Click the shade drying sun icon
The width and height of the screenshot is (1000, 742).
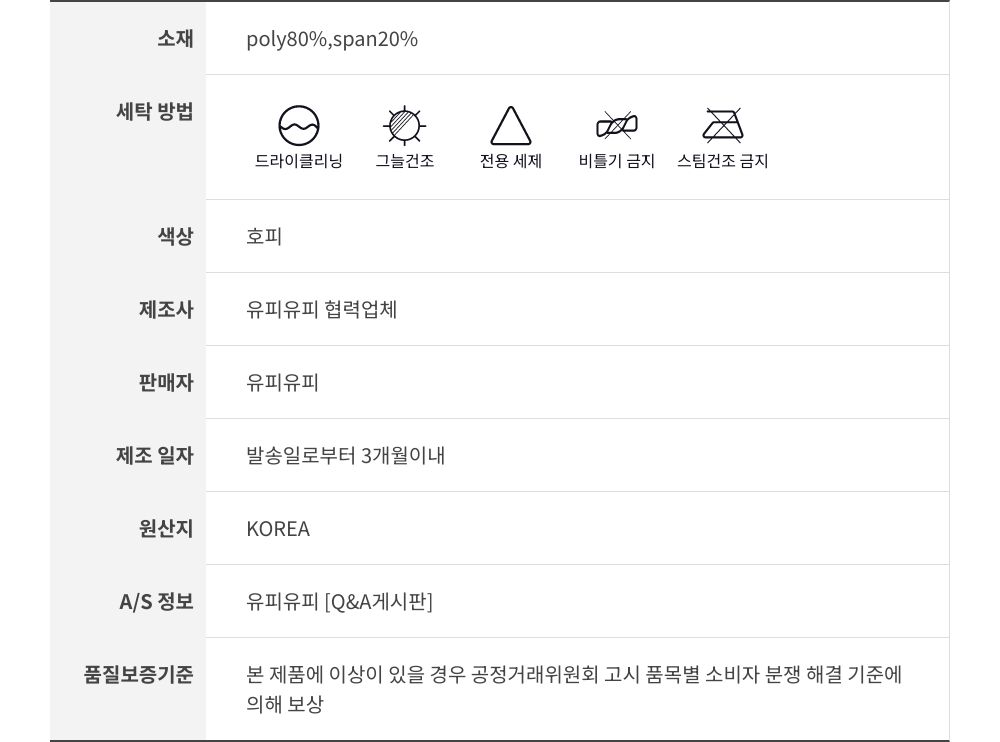(x=405, y=126)
